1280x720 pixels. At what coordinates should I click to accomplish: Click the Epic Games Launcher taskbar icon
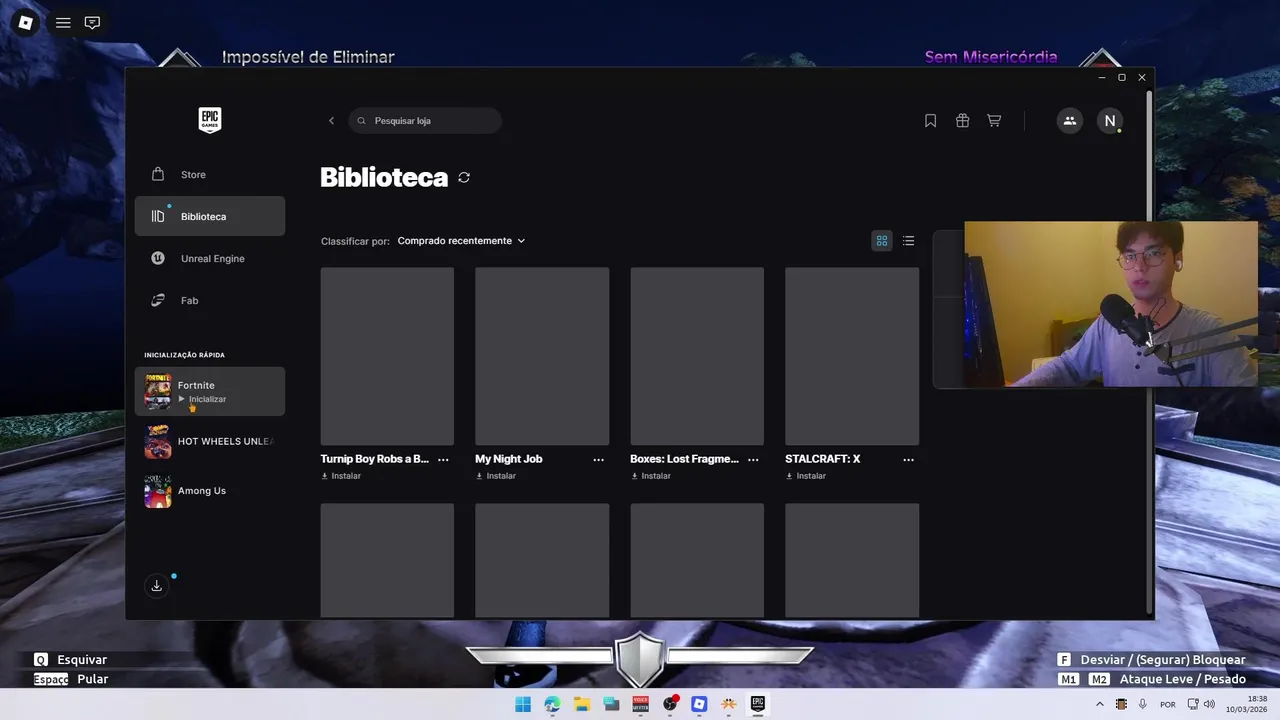coord(758,704)
